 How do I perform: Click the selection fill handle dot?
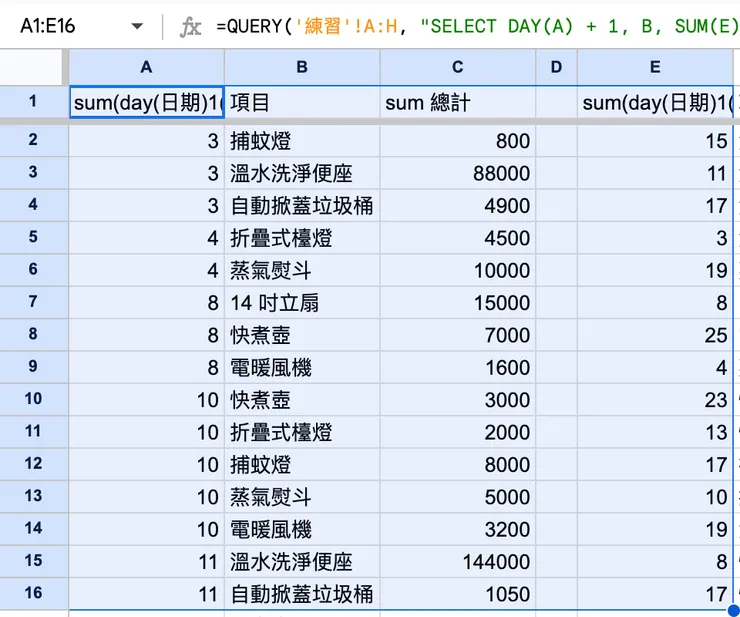pos(733,610)
